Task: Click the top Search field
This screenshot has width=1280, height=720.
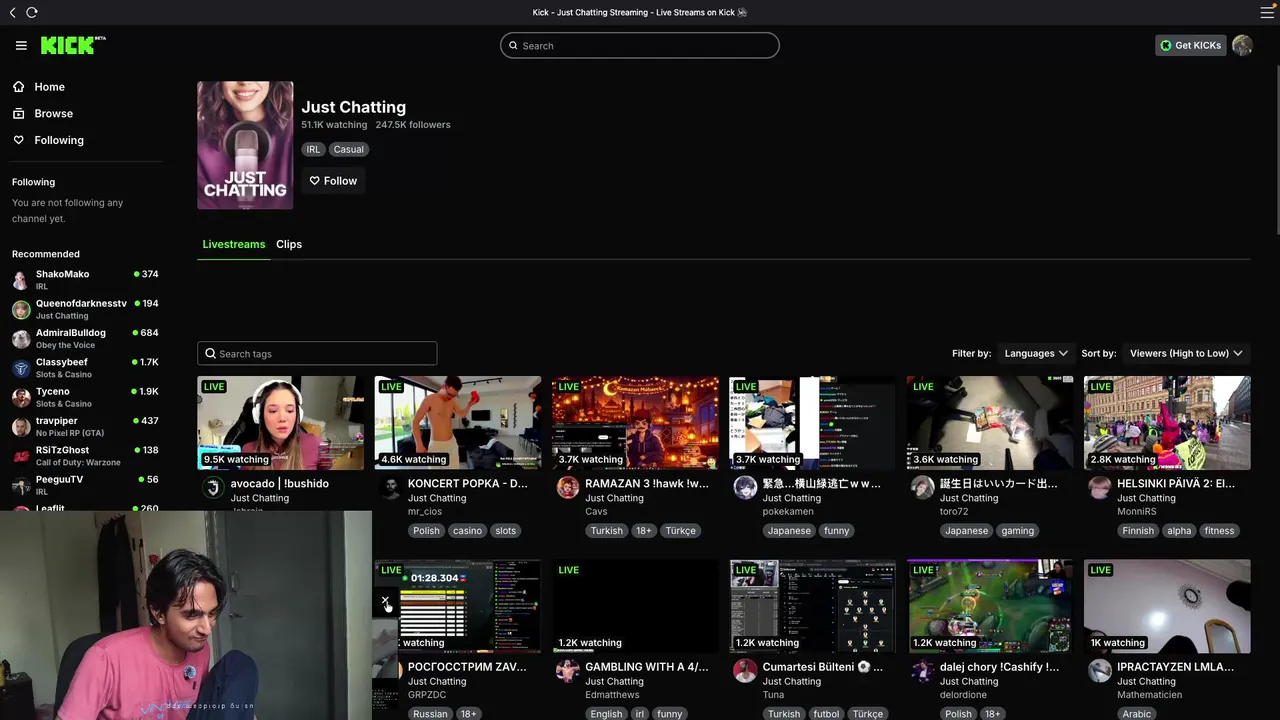Action: coord(639,45)
